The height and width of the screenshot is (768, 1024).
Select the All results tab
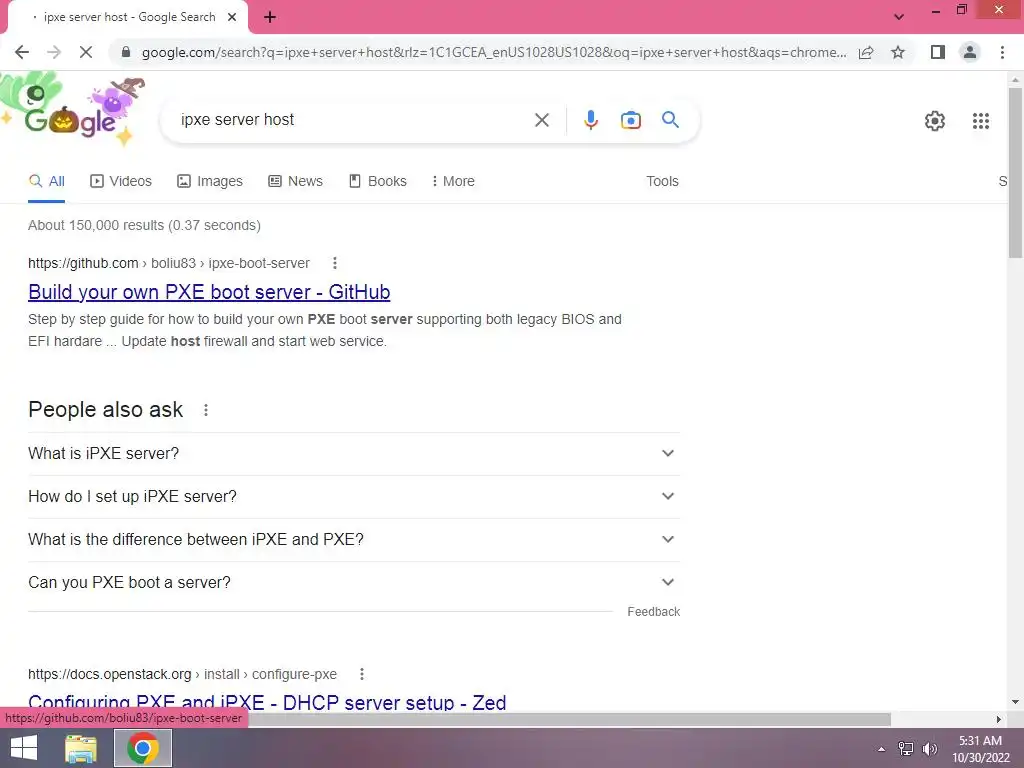46,182
